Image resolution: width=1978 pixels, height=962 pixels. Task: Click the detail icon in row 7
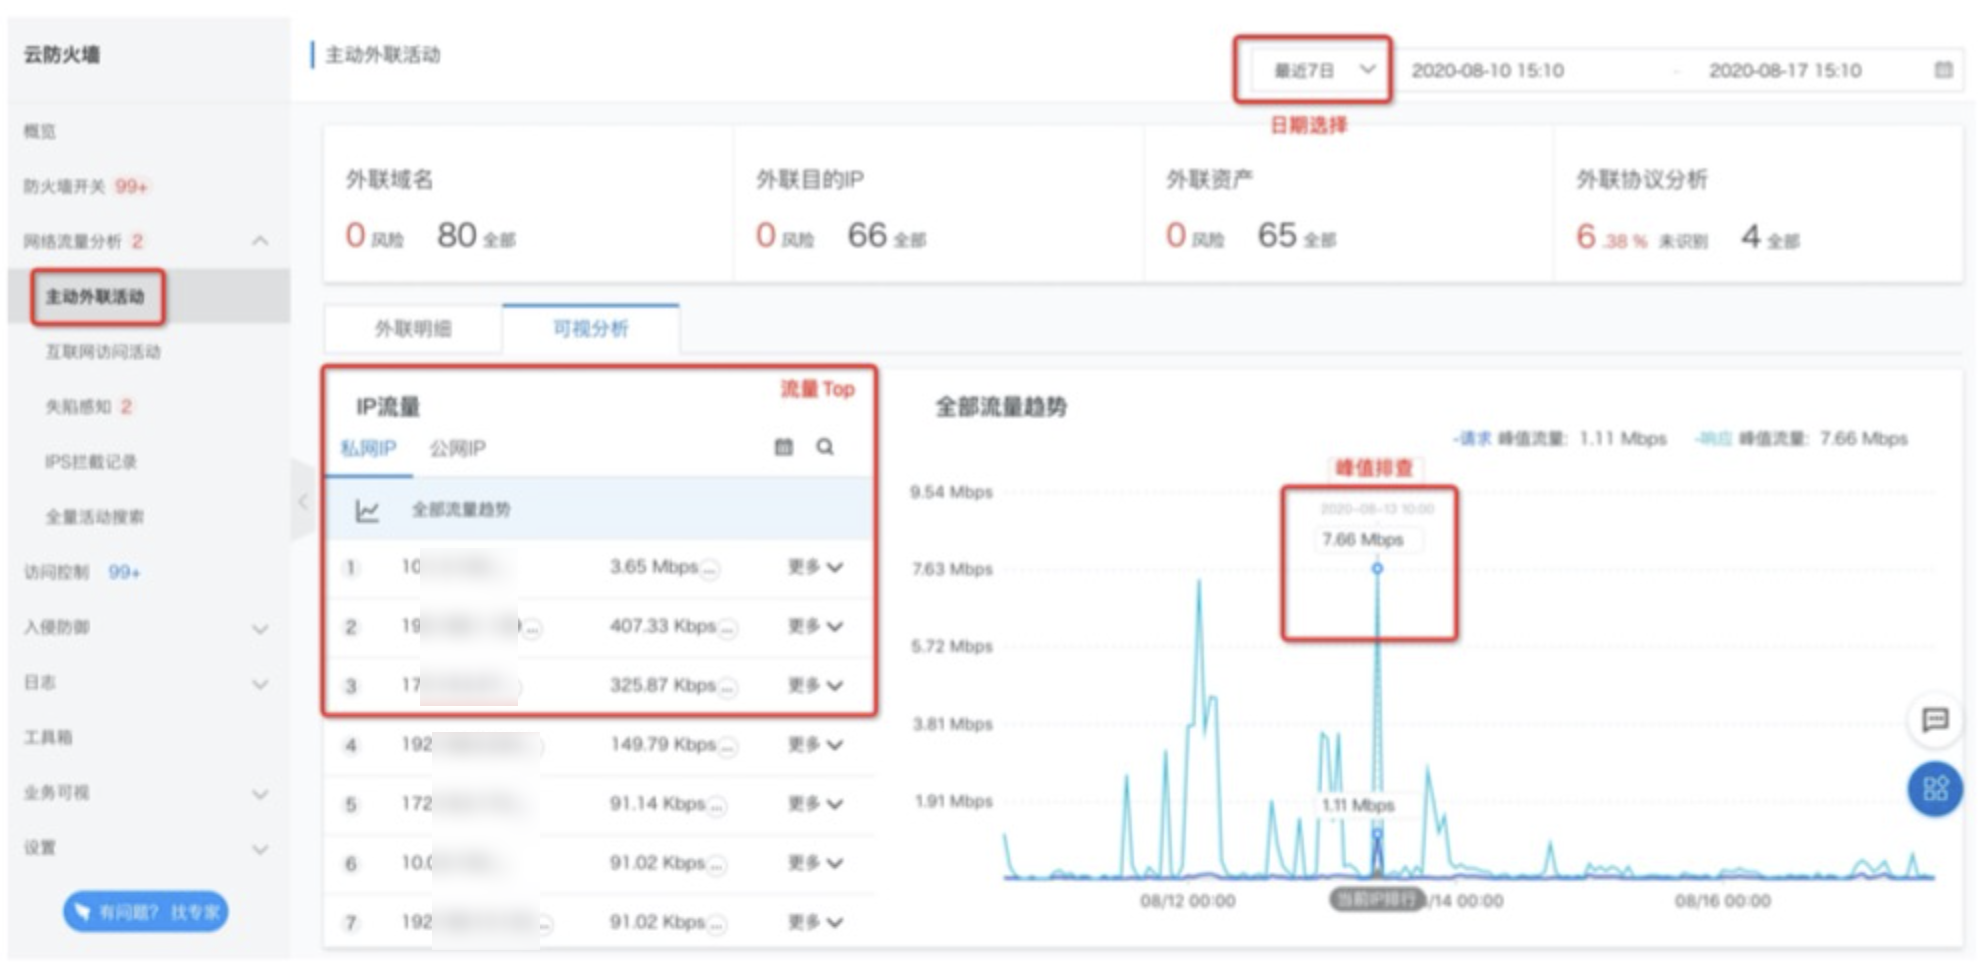717,924
